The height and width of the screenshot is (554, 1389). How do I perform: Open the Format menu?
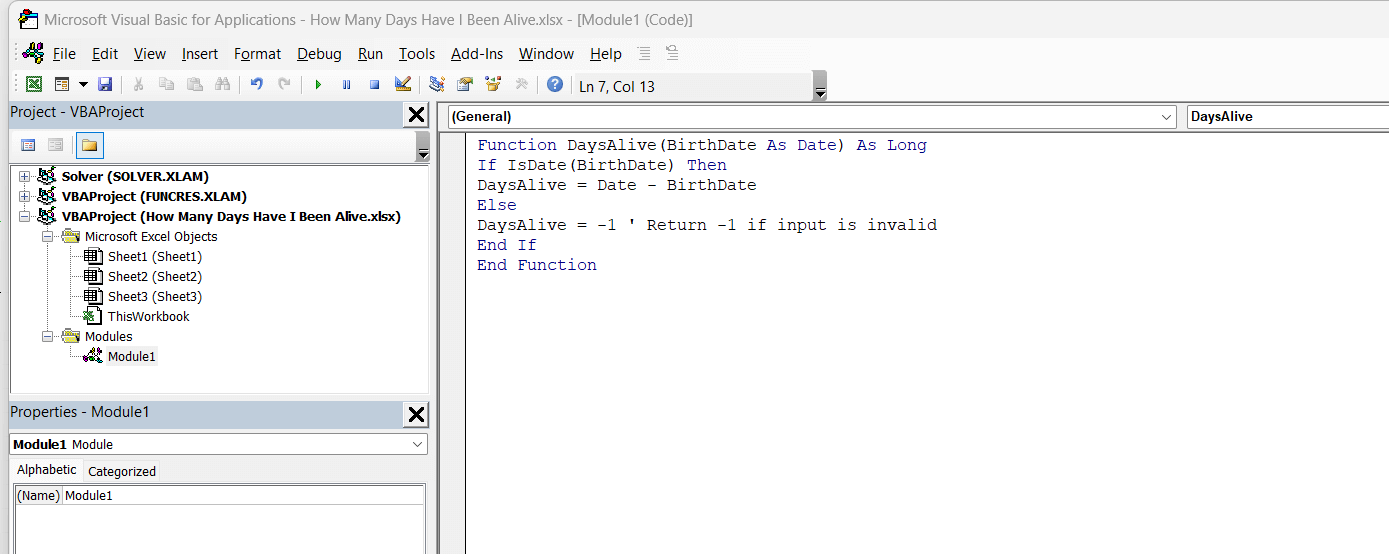258,54
